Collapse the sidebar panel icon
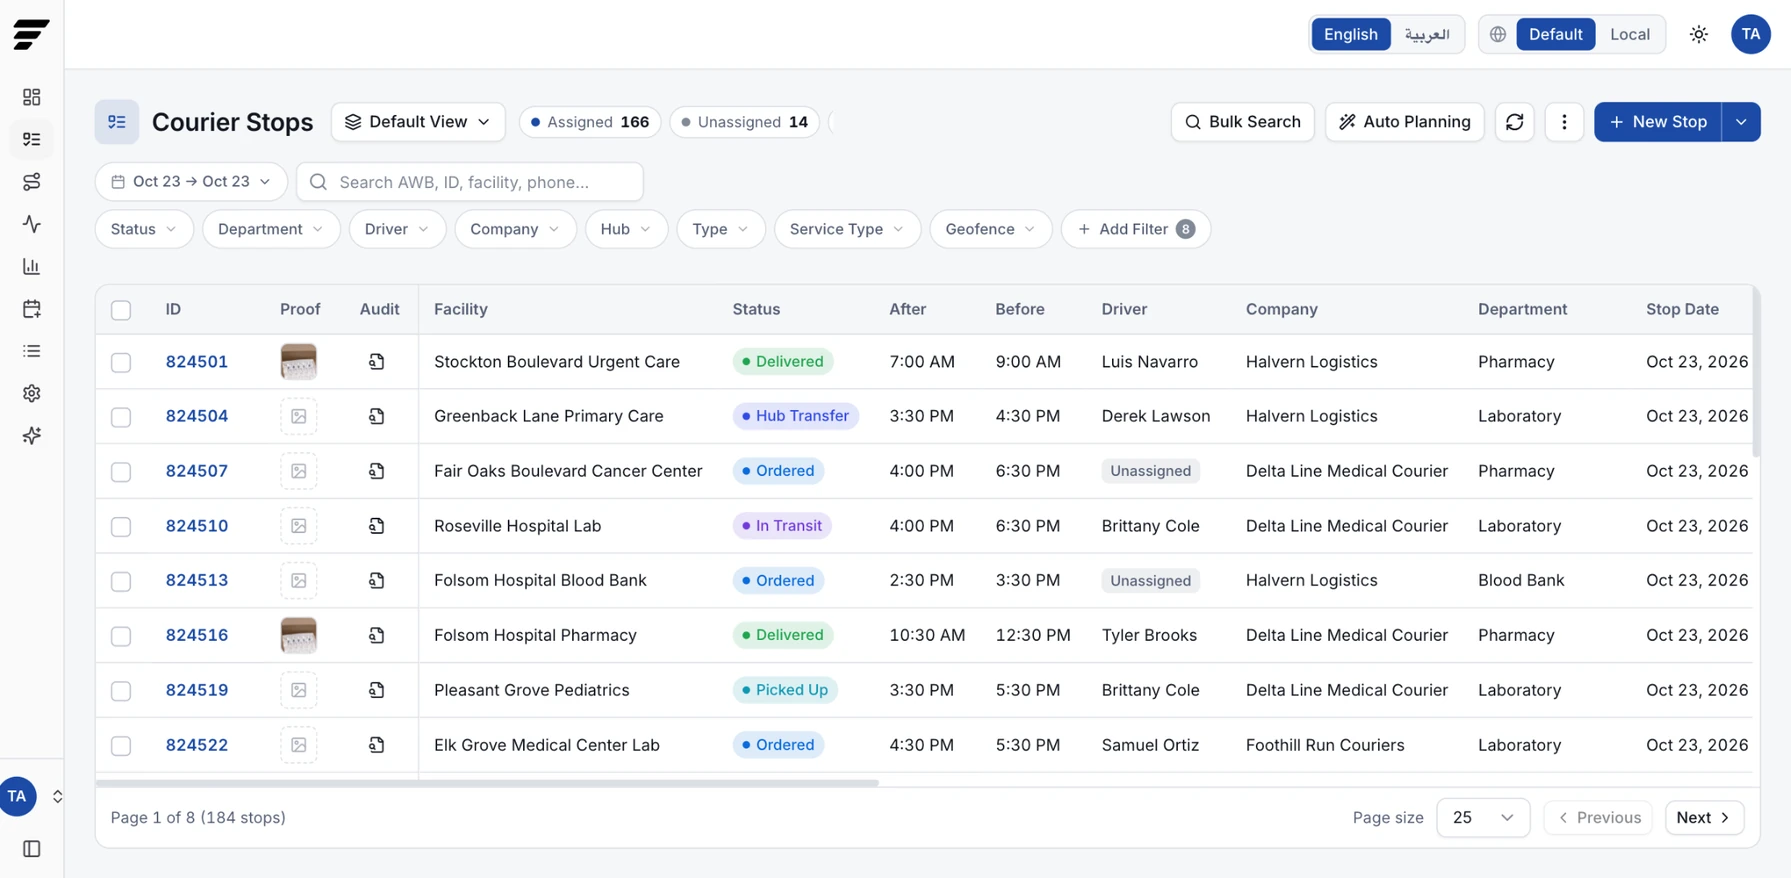The height and width of the screenshot is (878, 1791). click(x=32, y=849)
